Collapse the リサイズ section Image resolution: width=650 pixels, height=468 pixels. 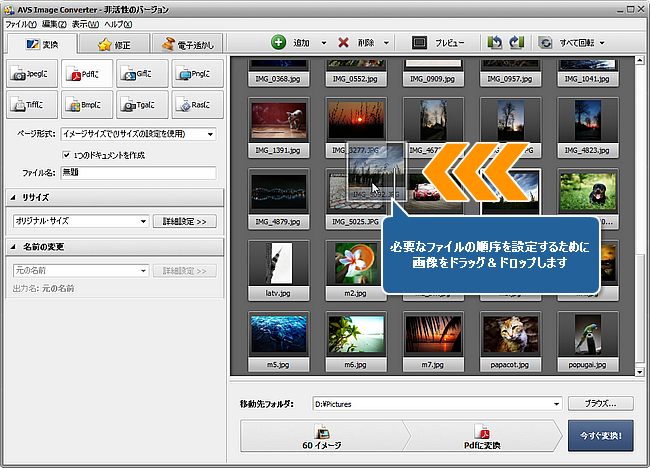click(14, 197)
